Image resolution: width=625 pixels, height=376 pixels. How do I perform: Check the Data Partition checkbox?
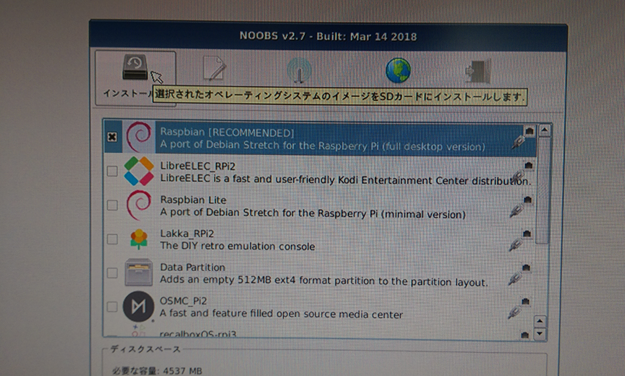(x=112, y=273)
